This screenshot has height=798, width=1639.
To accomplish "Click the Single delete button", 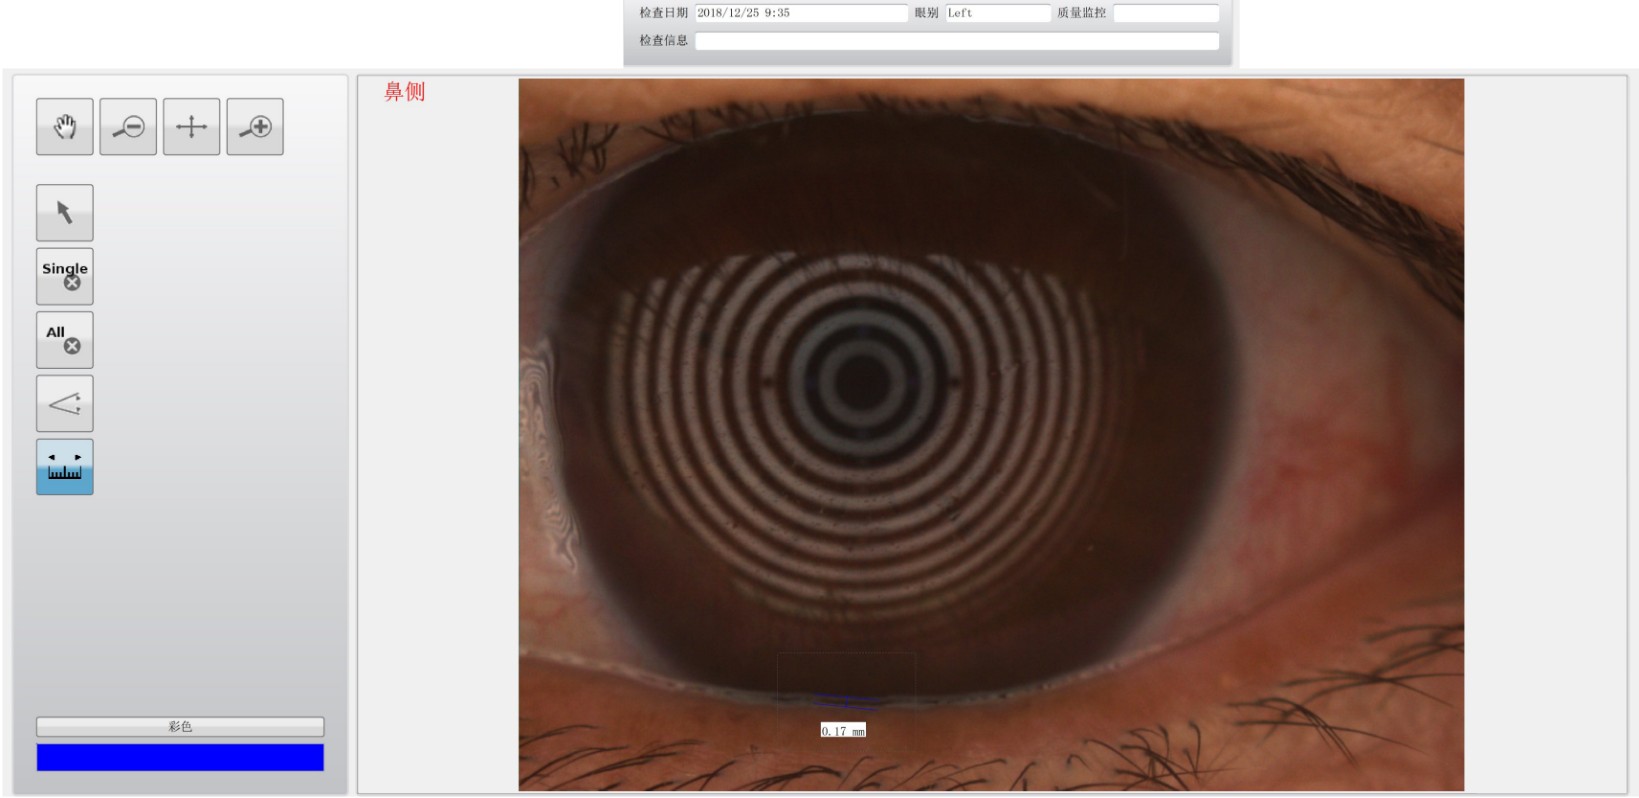I will pyautogui.click(x=65, y=276).
